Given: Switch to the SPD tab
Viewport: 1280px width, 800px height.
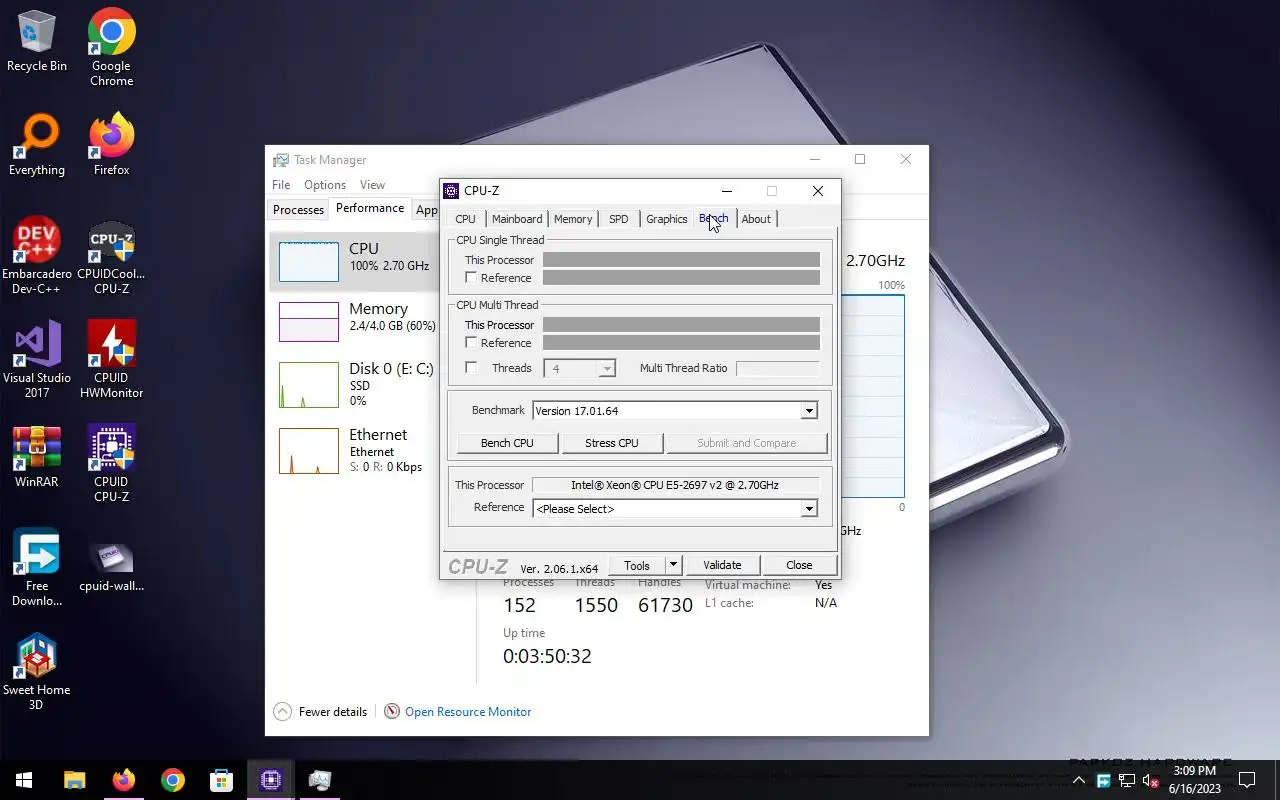Looking at the screenshot, I should 619,219.
